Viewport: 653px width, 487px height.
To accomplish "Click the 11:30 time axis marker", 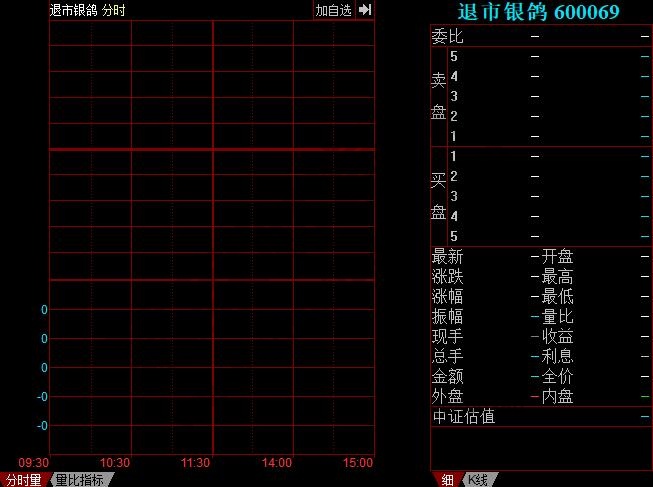I will (x=196, y=463).
